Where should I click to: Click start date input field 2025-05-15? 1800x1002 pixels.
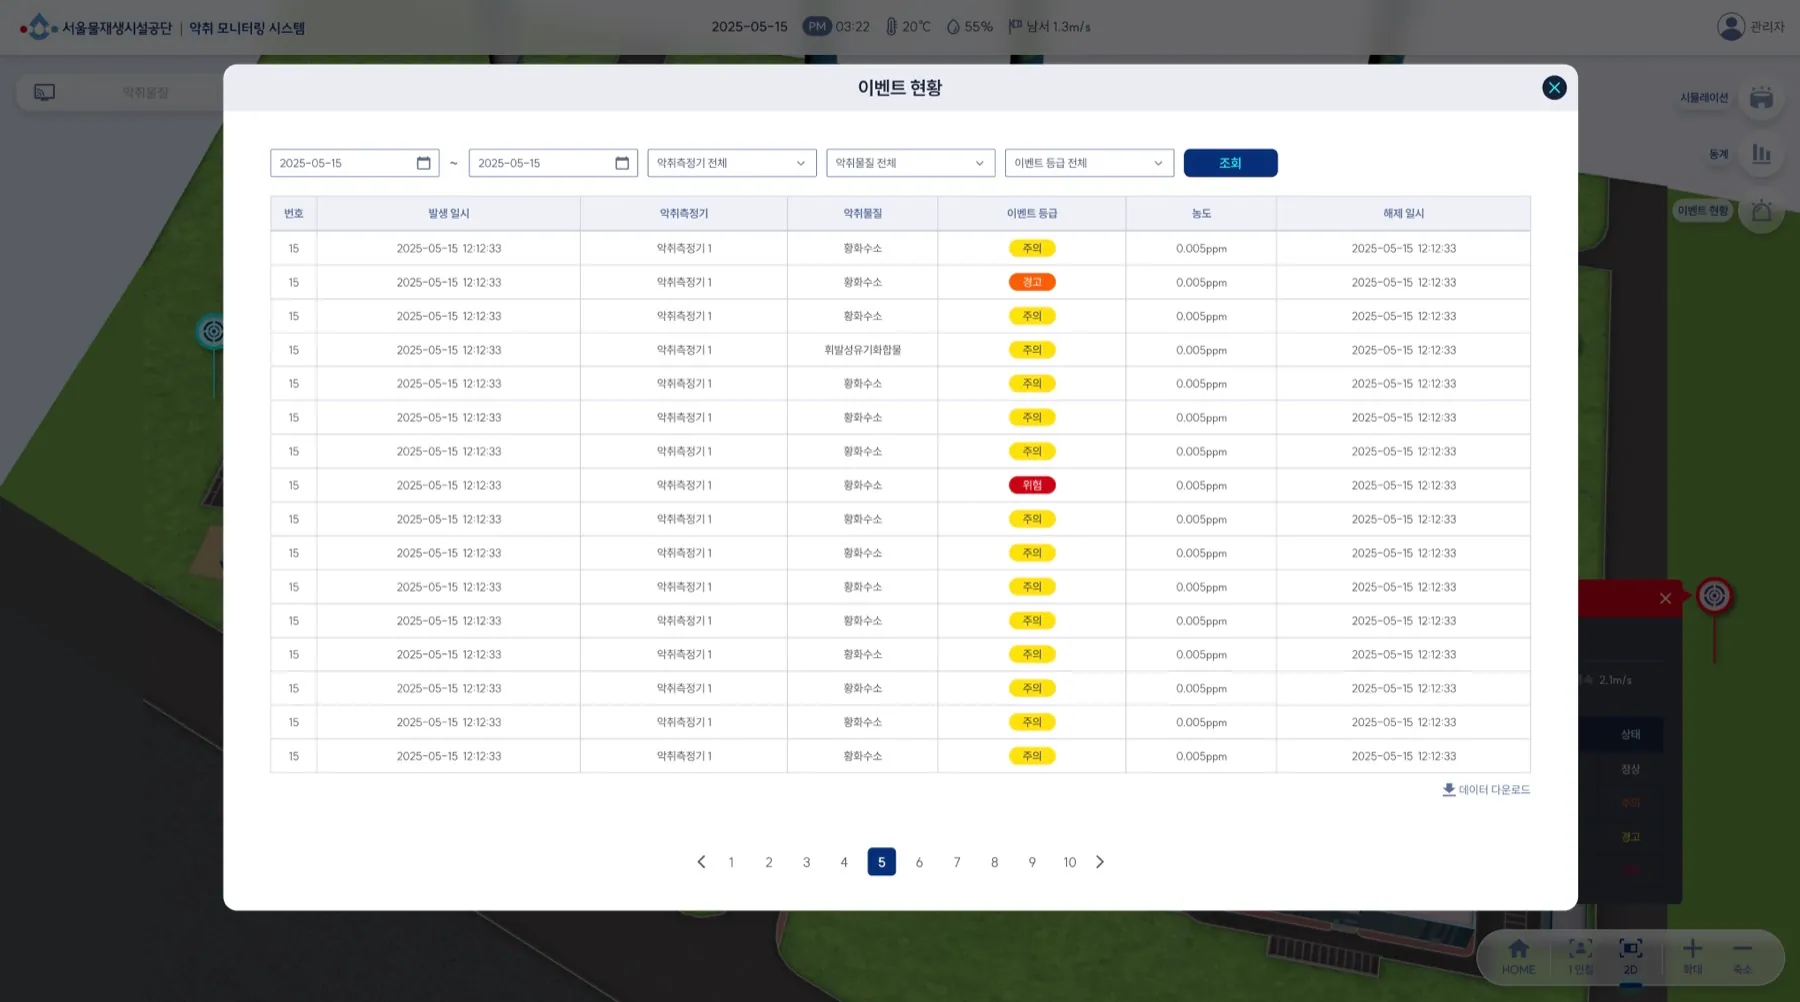[354, 163]
